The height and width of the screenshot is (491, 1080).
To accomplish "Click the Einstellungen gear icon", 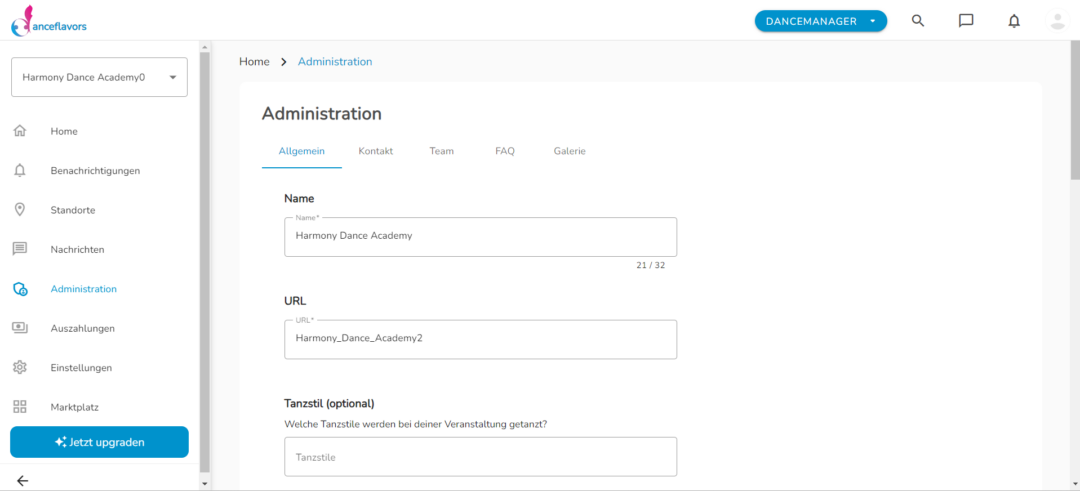I will [20, 367].
